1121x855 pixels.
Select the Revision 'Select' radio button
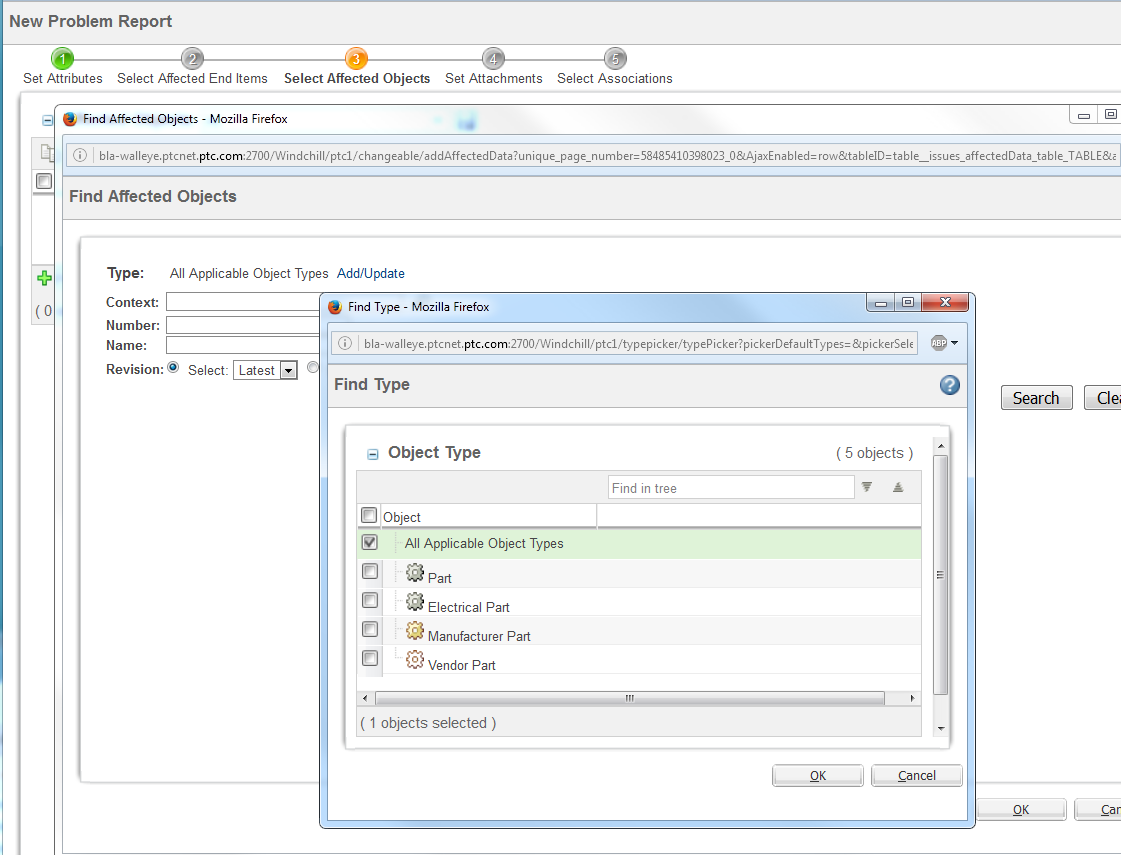[174, 368]
